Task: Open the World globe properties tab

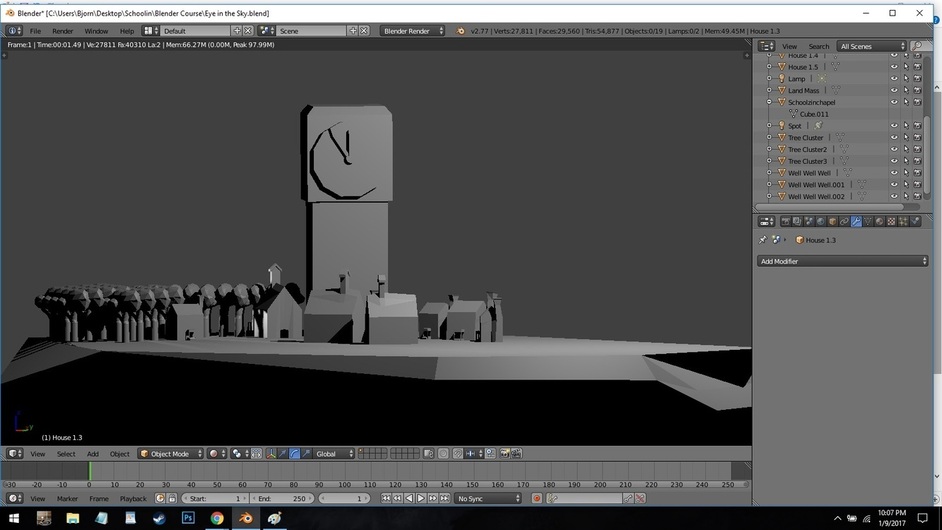Action: [821, 222]
